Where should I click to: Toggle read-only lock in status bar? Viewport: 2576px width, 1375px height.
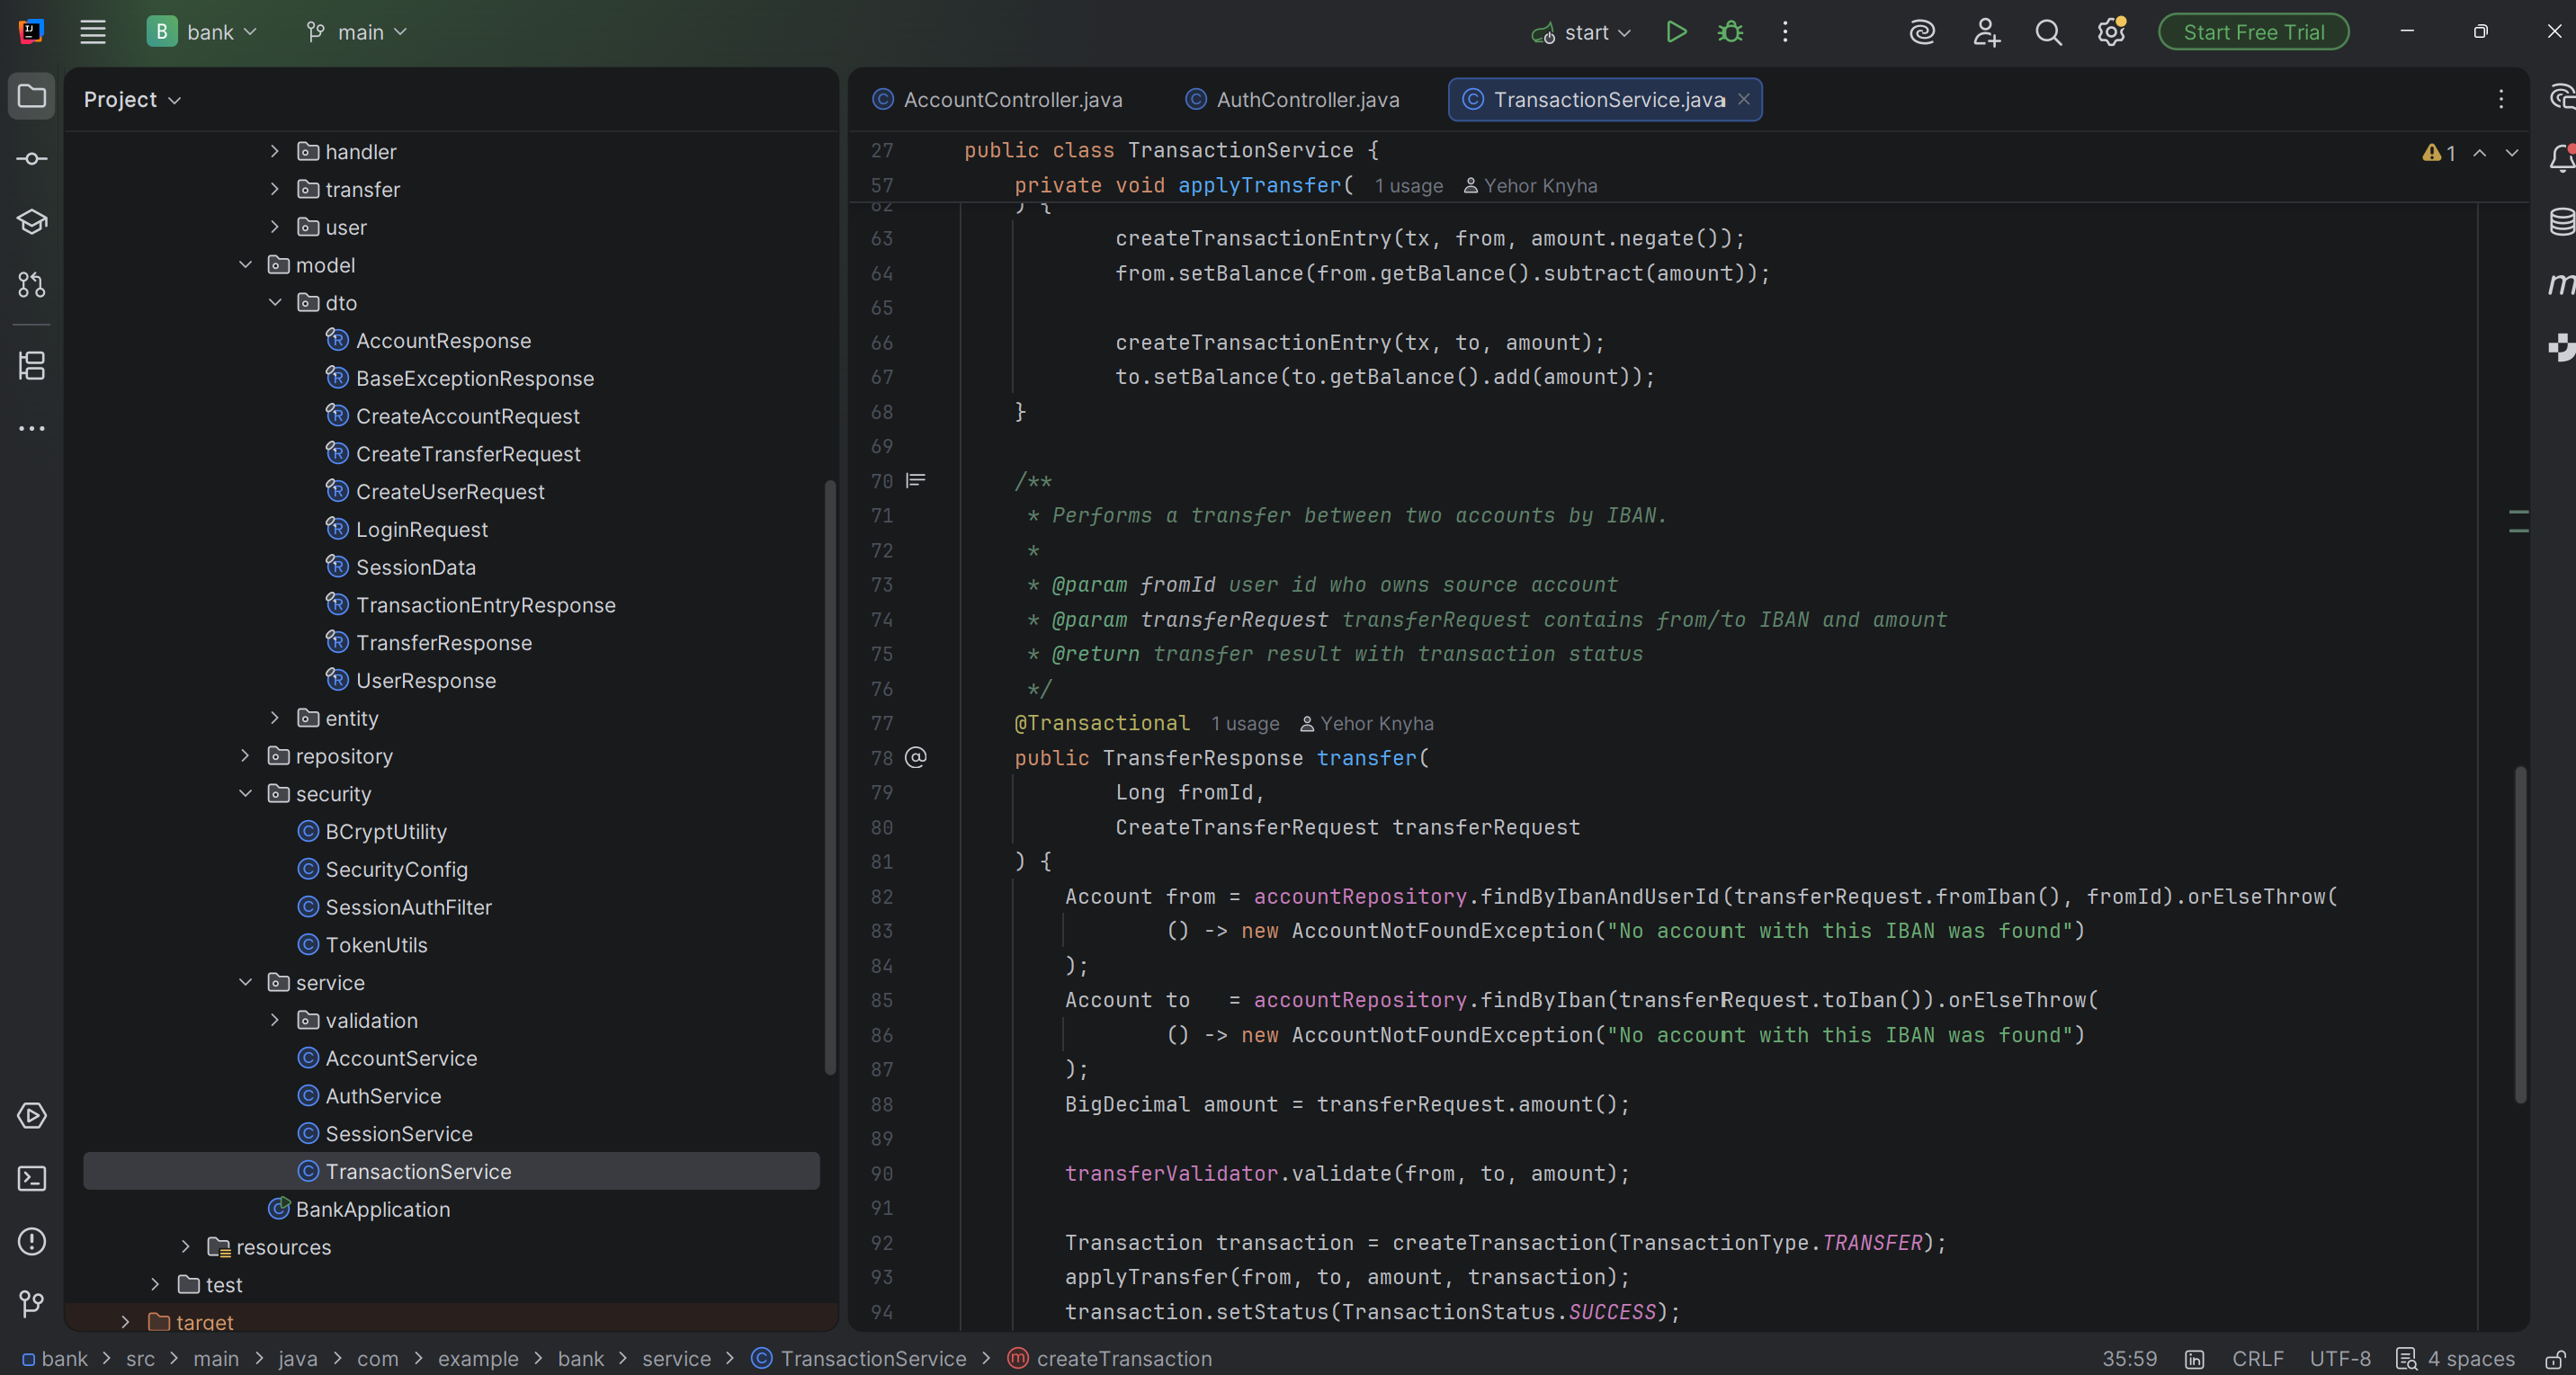2554,1359
